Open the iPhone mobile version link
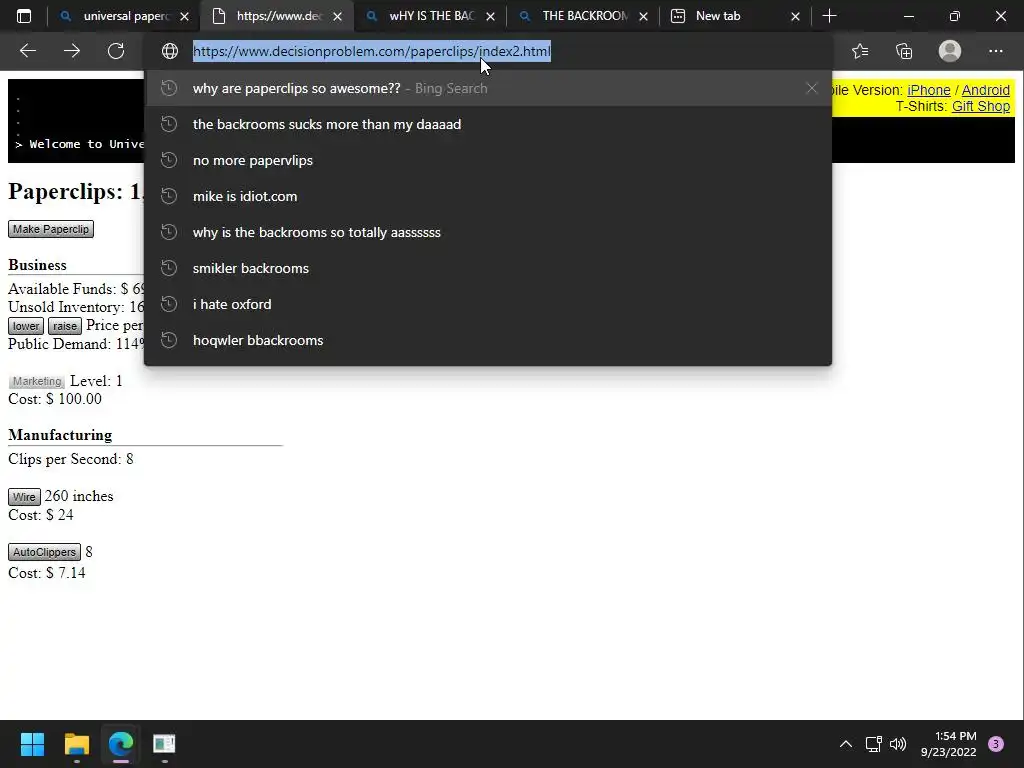1024x768 pixels. click(929, 90)
